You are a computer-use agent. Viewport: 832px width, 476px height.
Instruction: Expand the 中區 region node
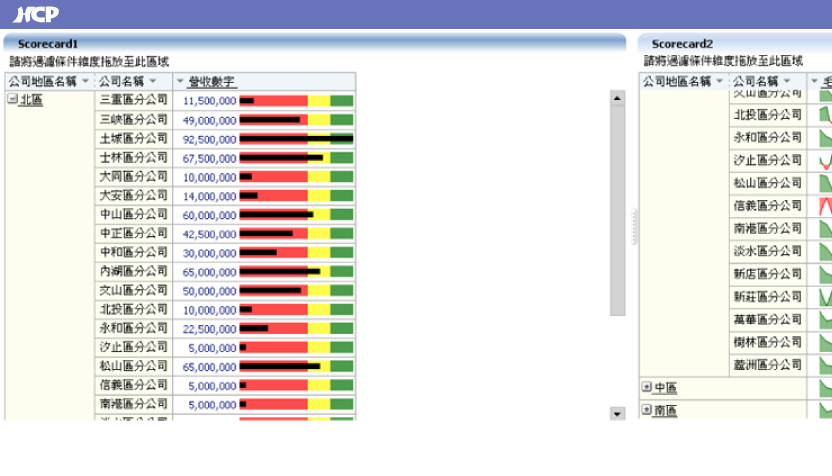[x=647, y=388]
